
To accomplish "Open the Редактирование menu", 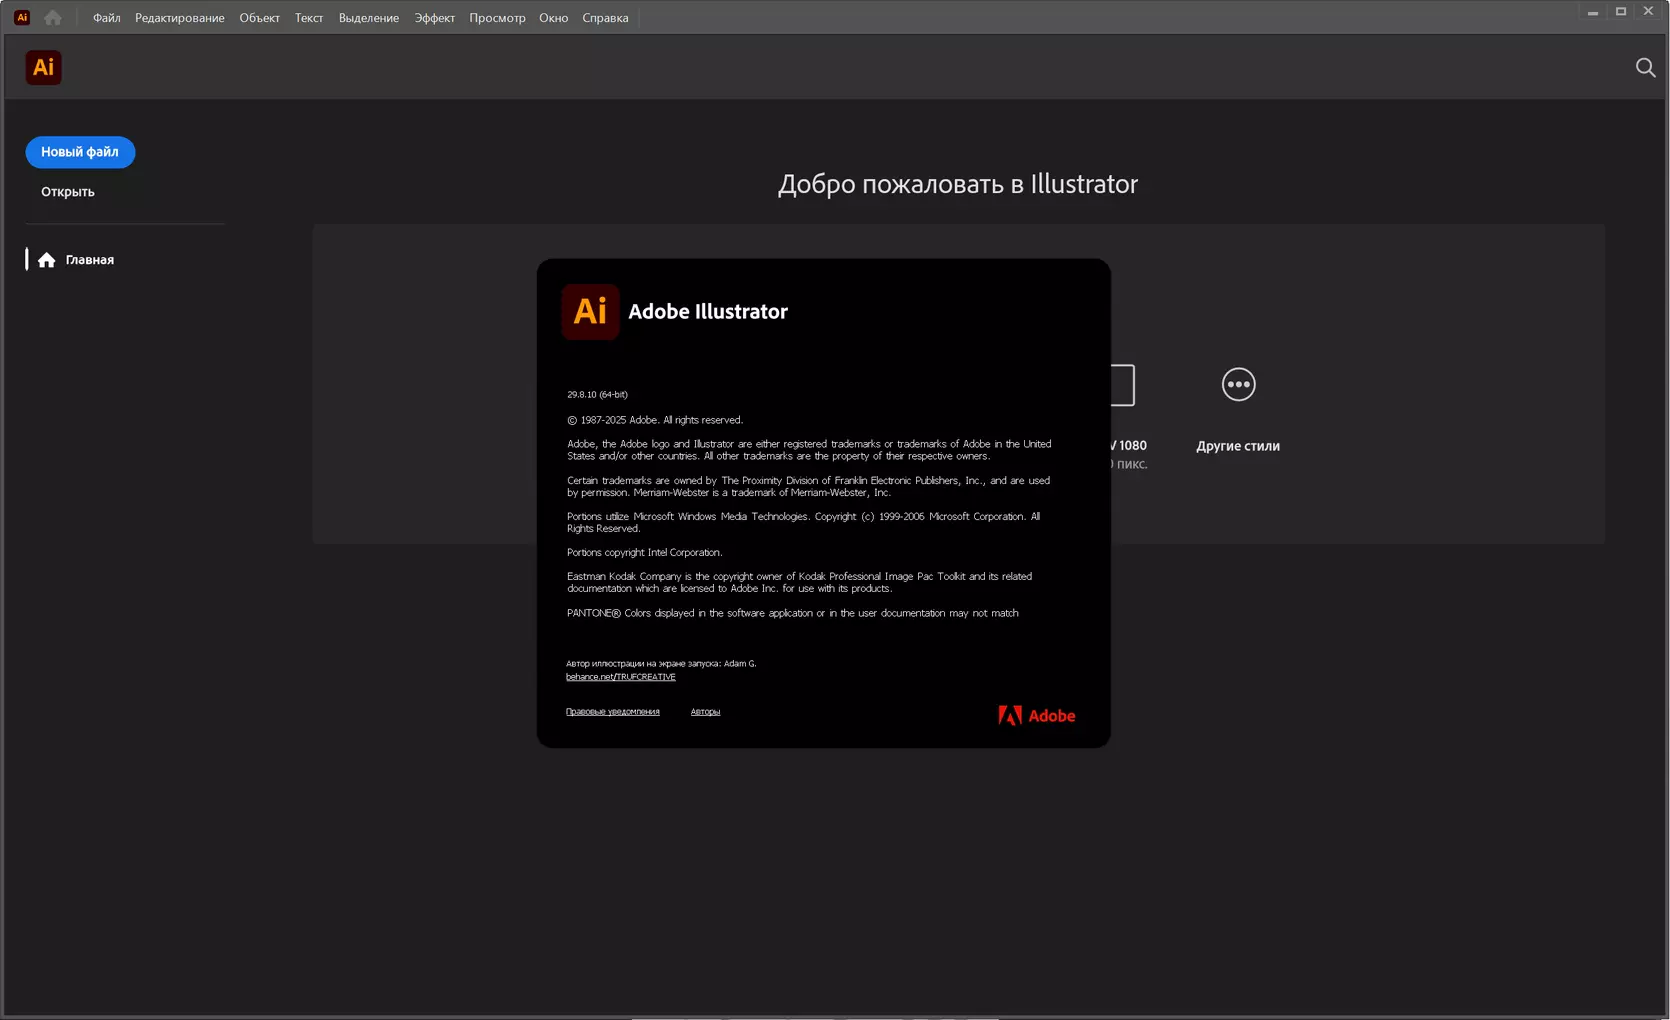I will coord(180,18).
